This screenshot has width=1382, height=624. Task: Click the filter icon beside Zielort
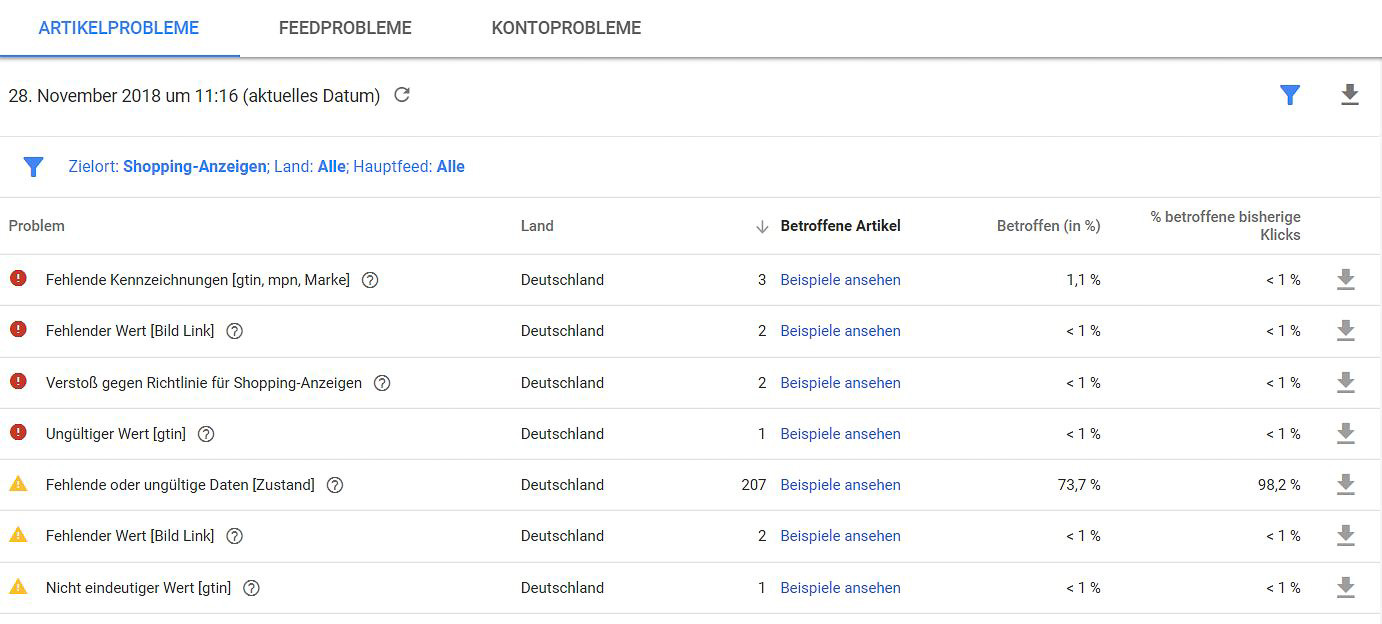34,167
